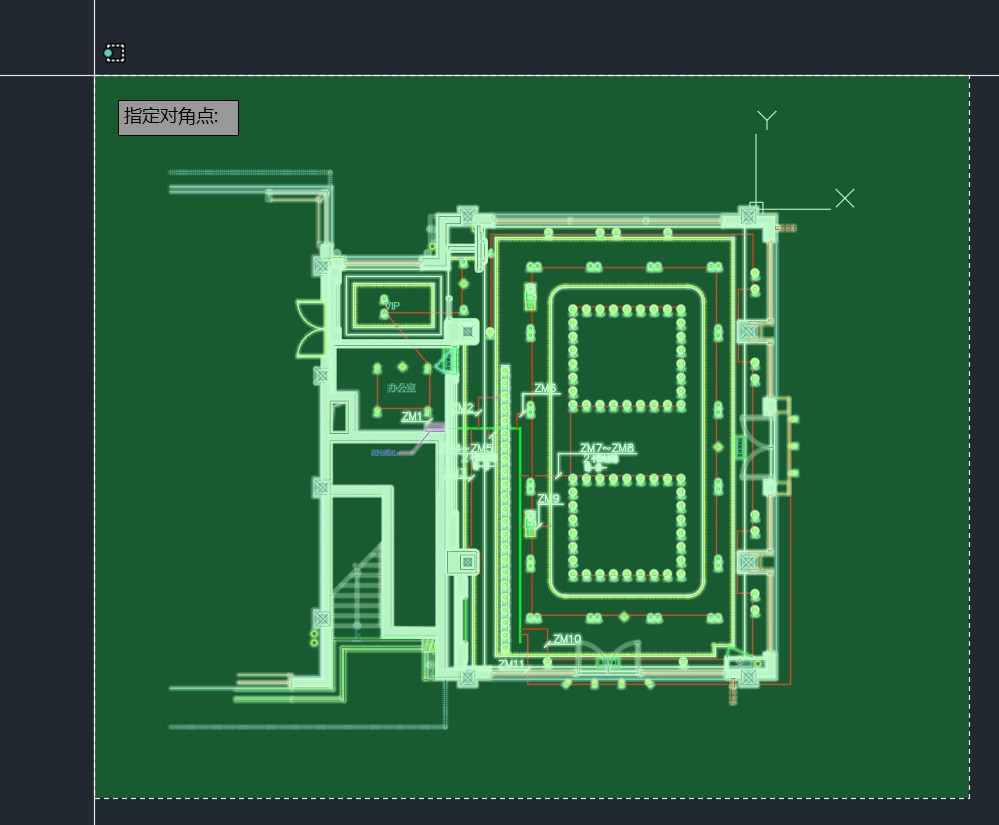Pick the purple distribution box near ZM1
The height and width of the screenshot is (825, 999).
coord(434,427)
